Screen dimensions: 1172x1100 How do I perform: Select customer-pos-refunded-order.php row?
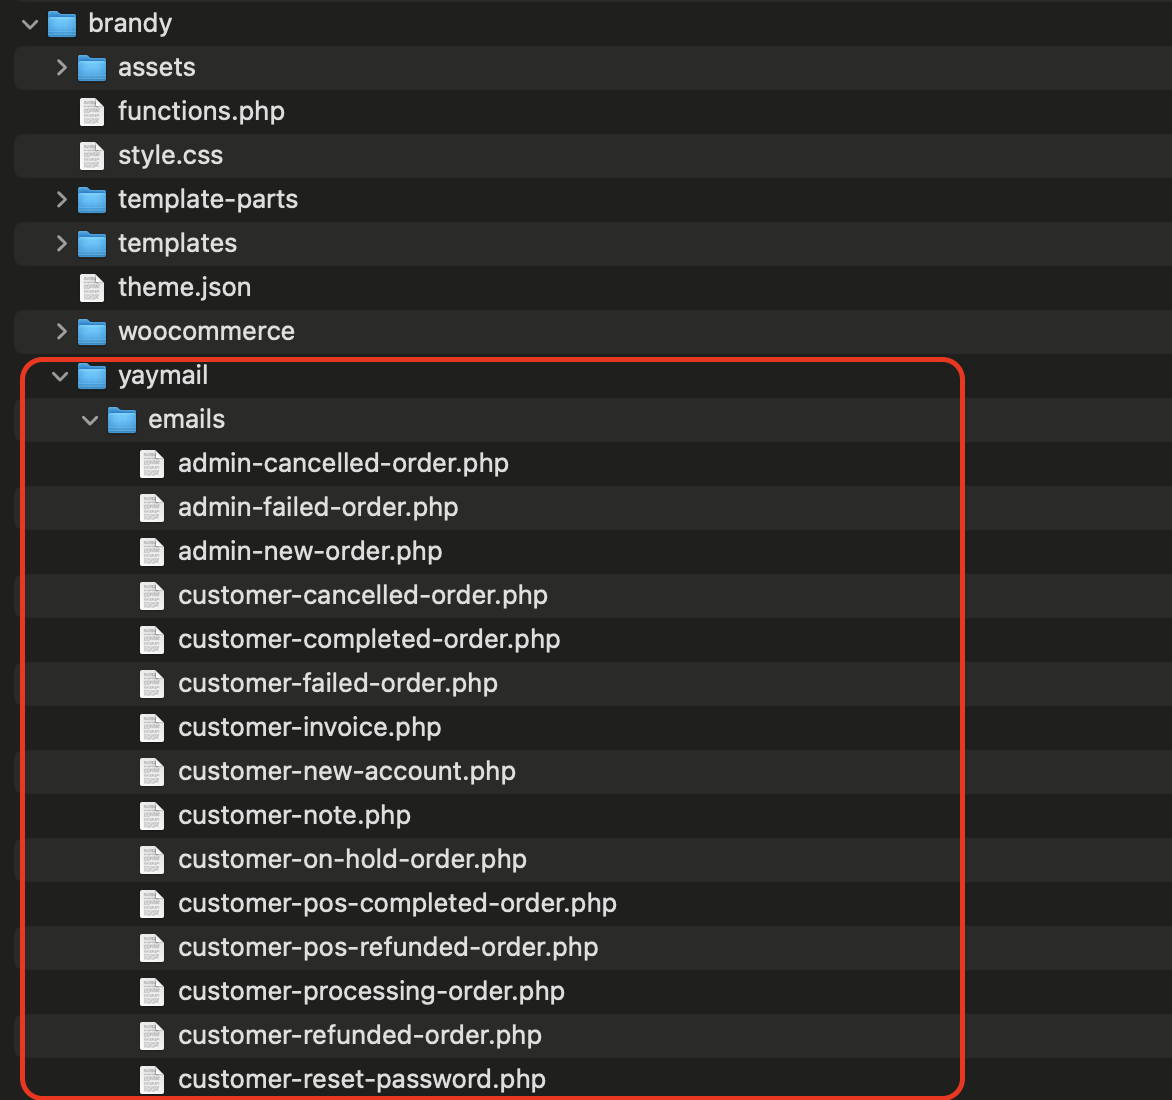[388, 948]
